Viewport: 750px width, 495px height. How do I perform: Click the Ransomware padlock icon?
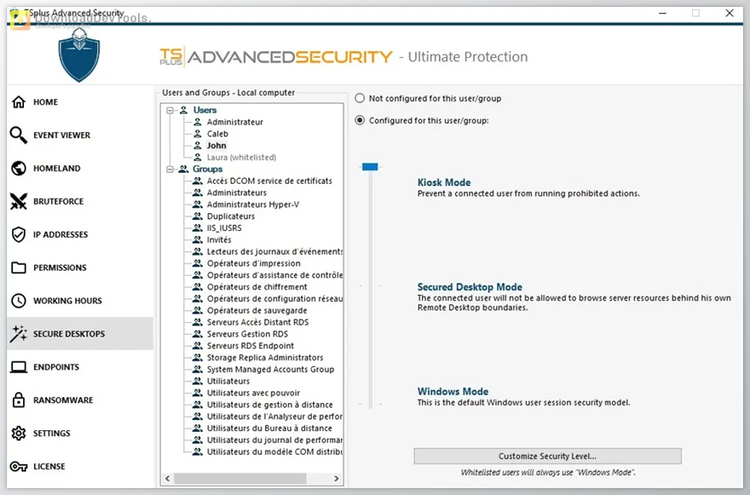click(19, 400)
